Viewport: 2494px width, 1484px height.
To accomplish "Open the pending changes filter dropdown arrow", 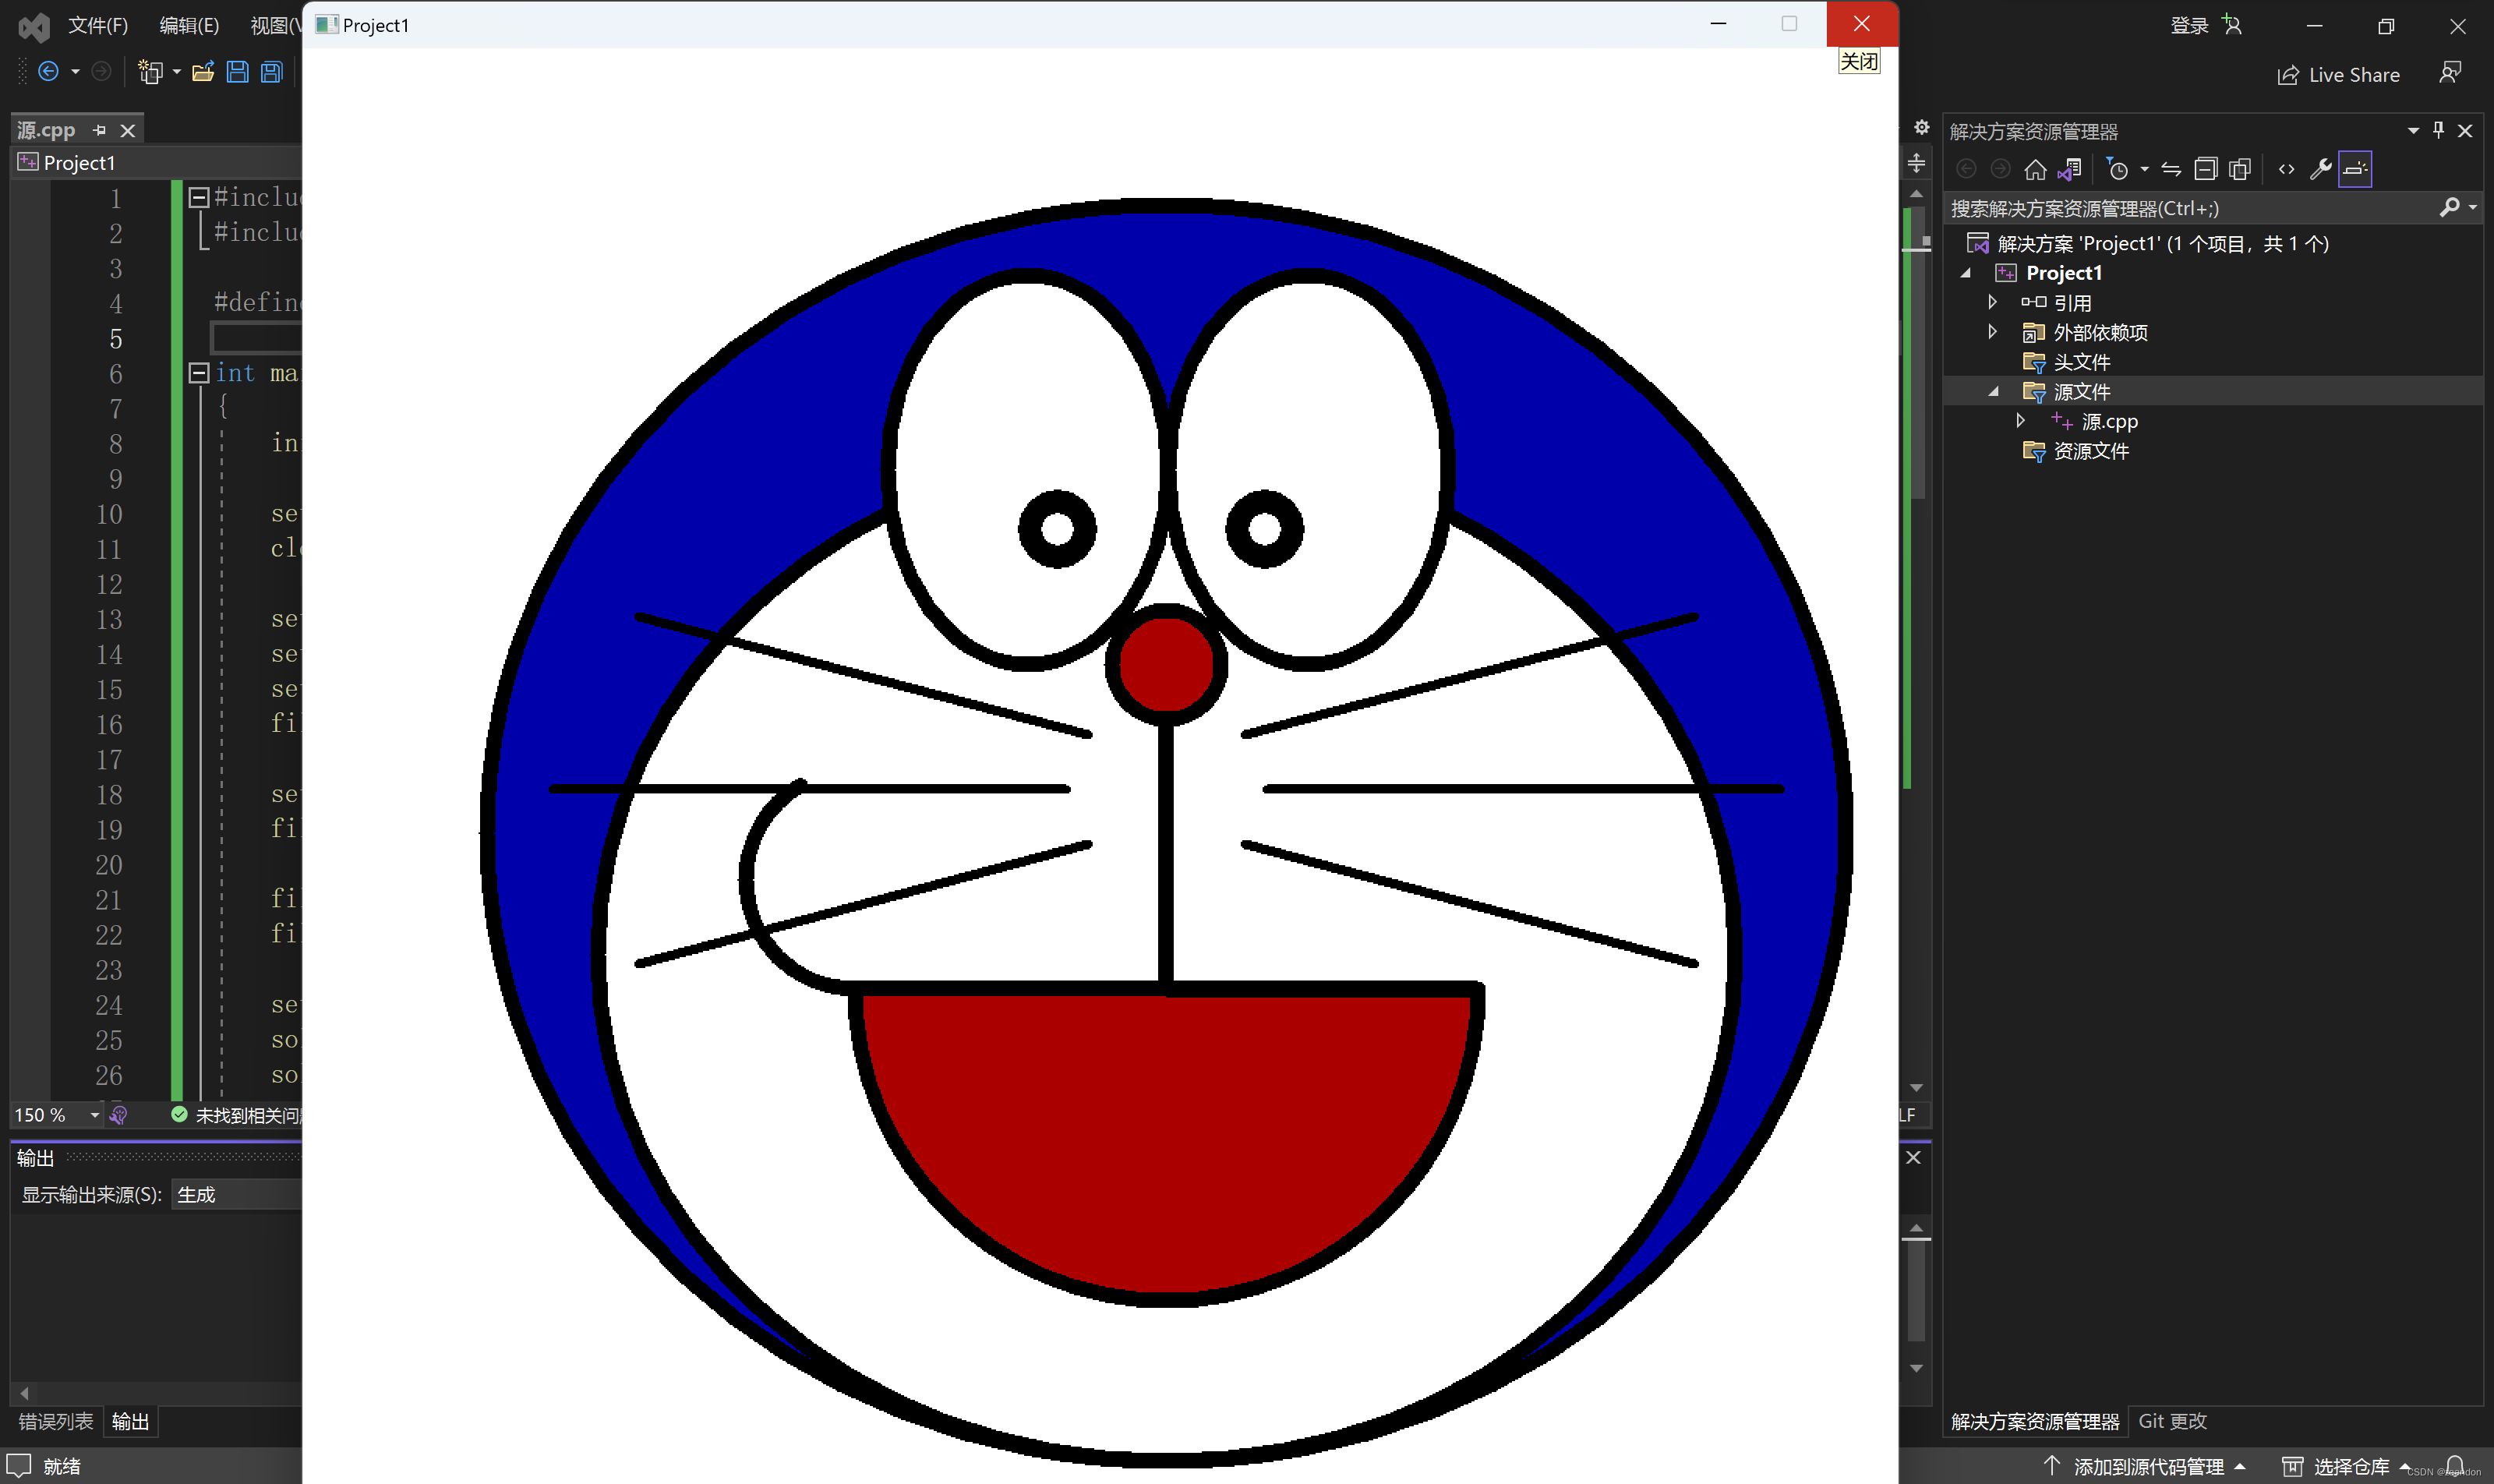I will (2144, 169).
